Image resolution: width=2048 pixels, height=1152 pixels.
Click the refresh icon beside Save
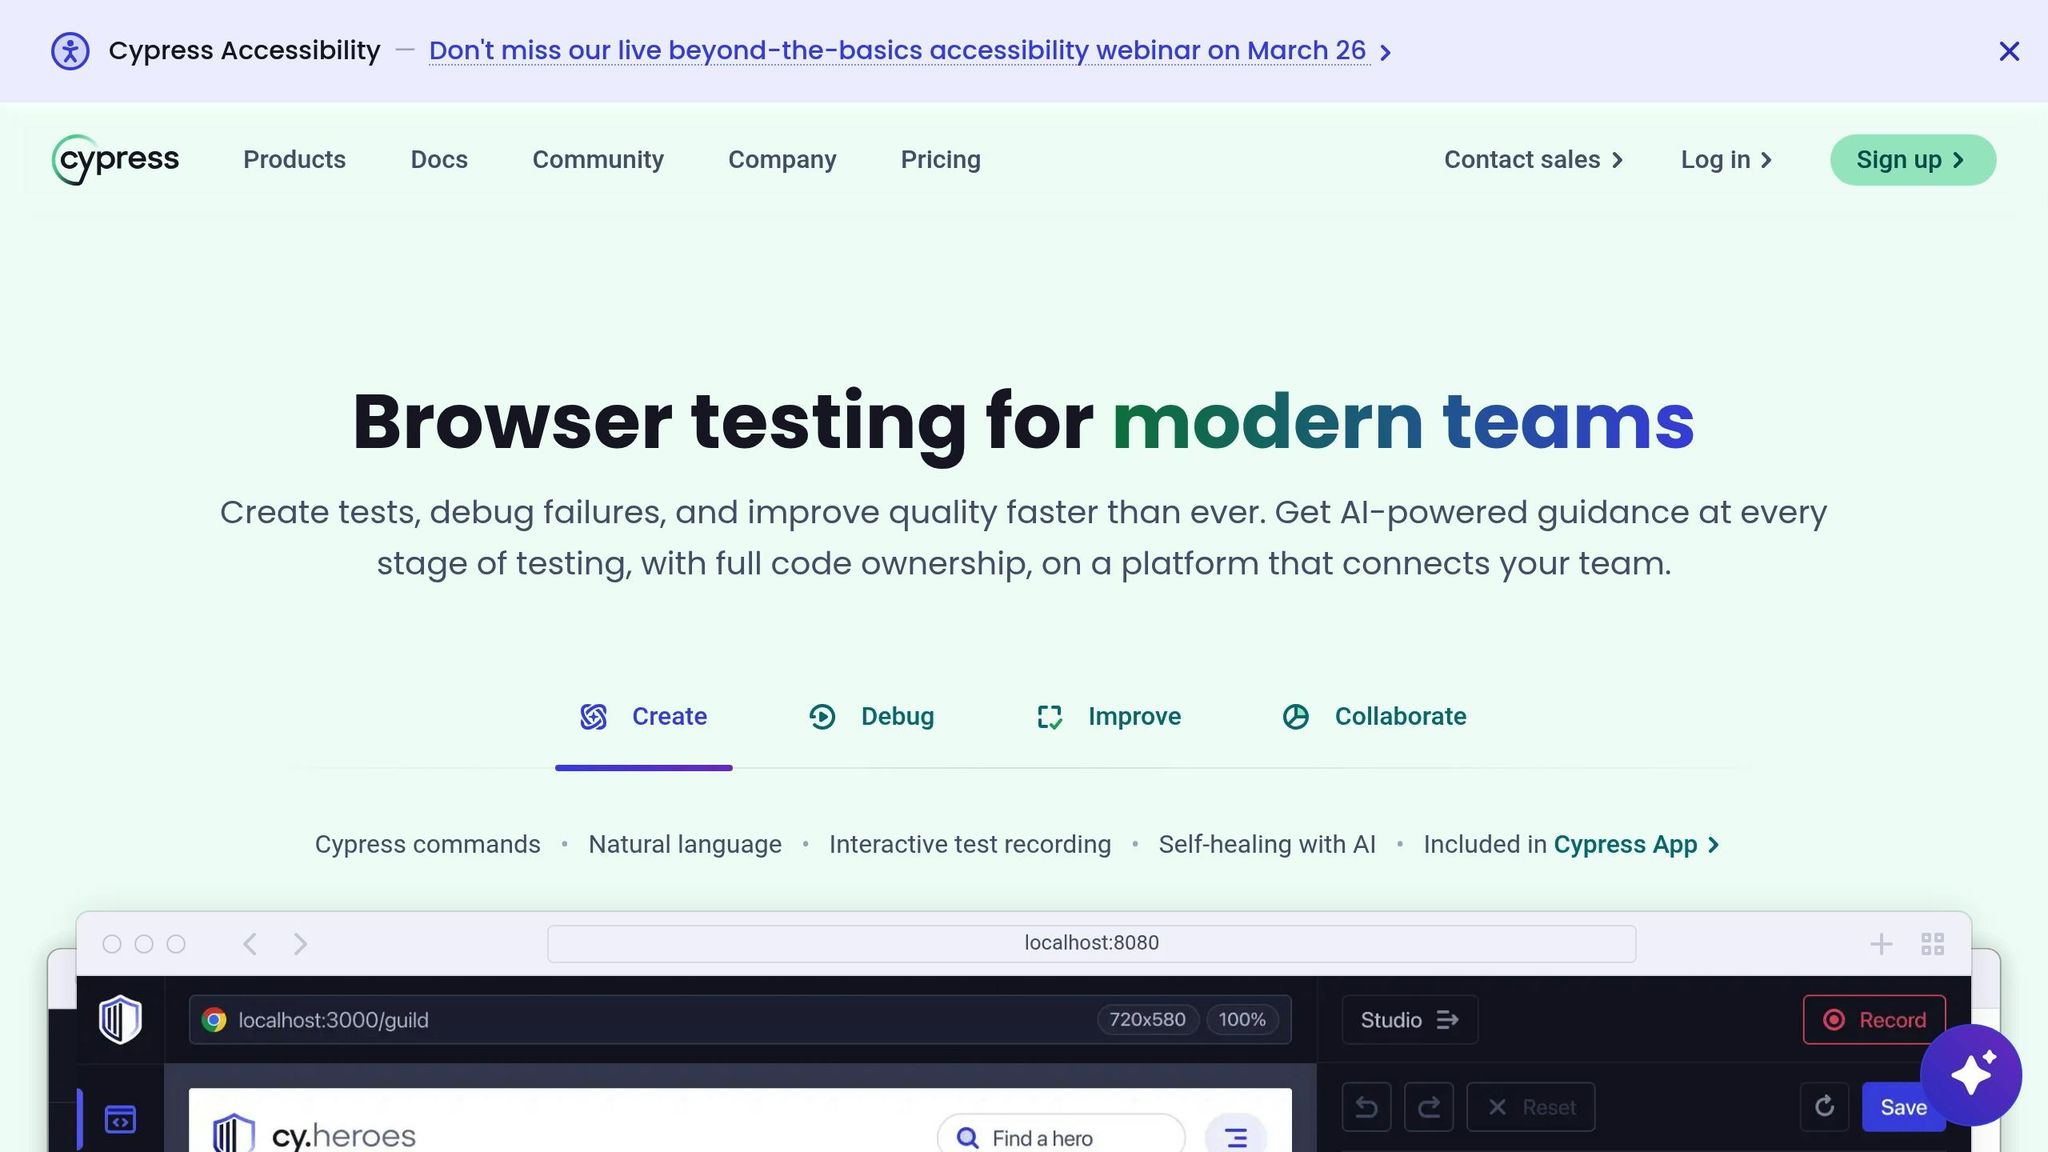1824,1106
